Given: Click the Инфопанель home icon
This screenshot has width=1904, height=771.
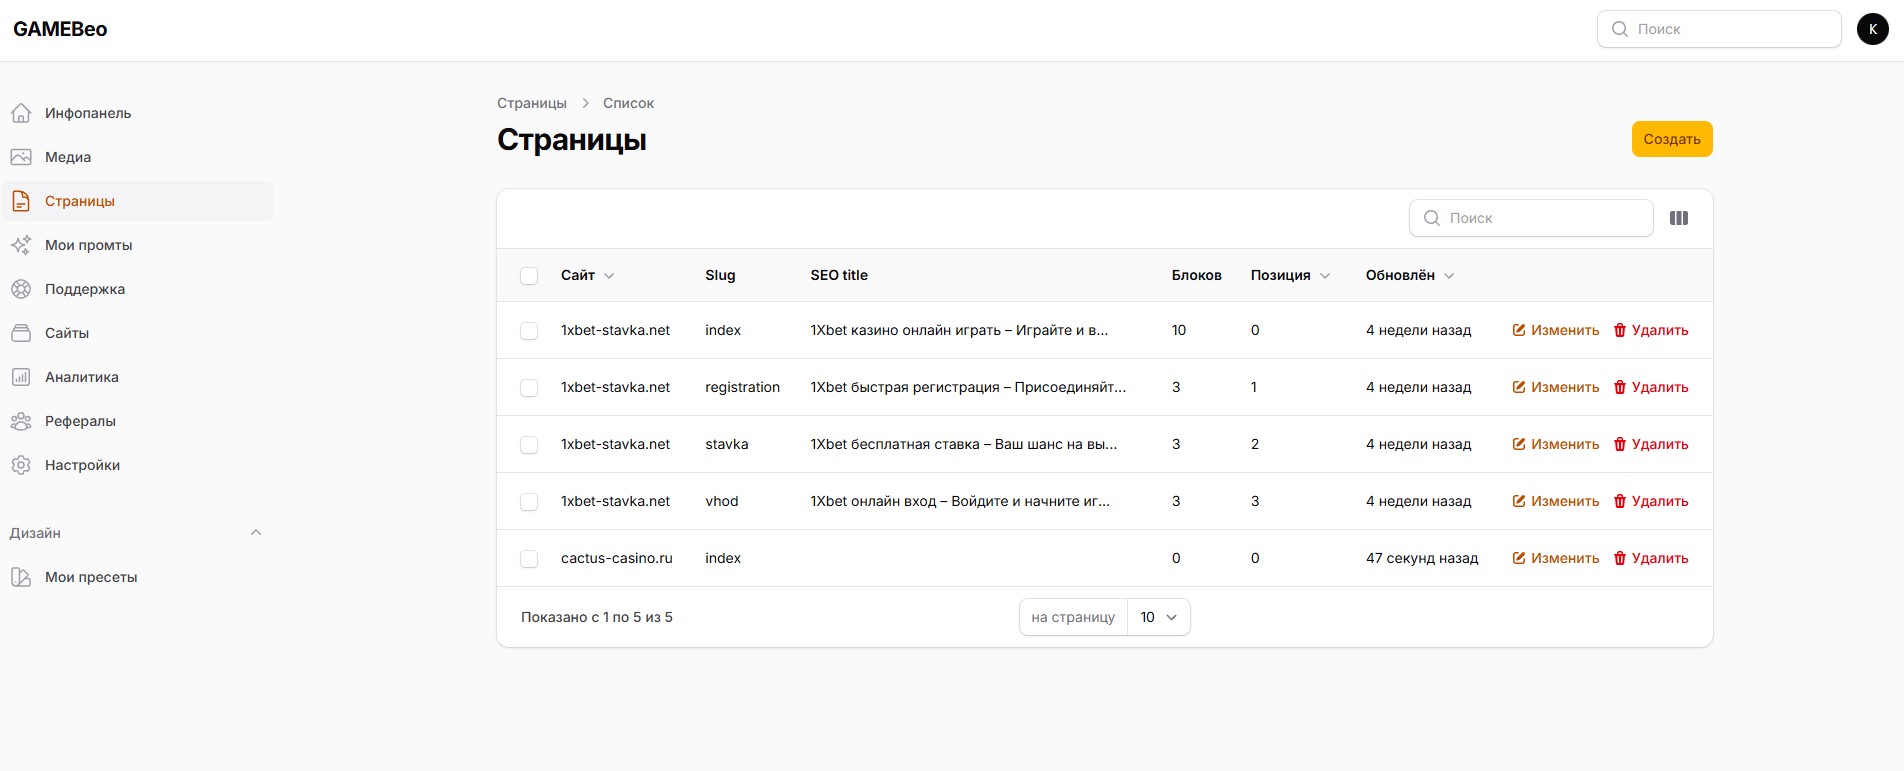Looking at the screenshot, I should pos(21,113).
